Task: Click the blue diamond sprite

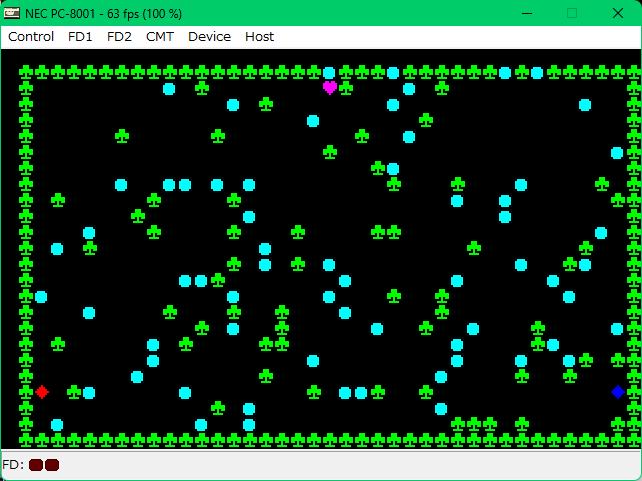Action: pyautogui.click(x=618, y=392)
